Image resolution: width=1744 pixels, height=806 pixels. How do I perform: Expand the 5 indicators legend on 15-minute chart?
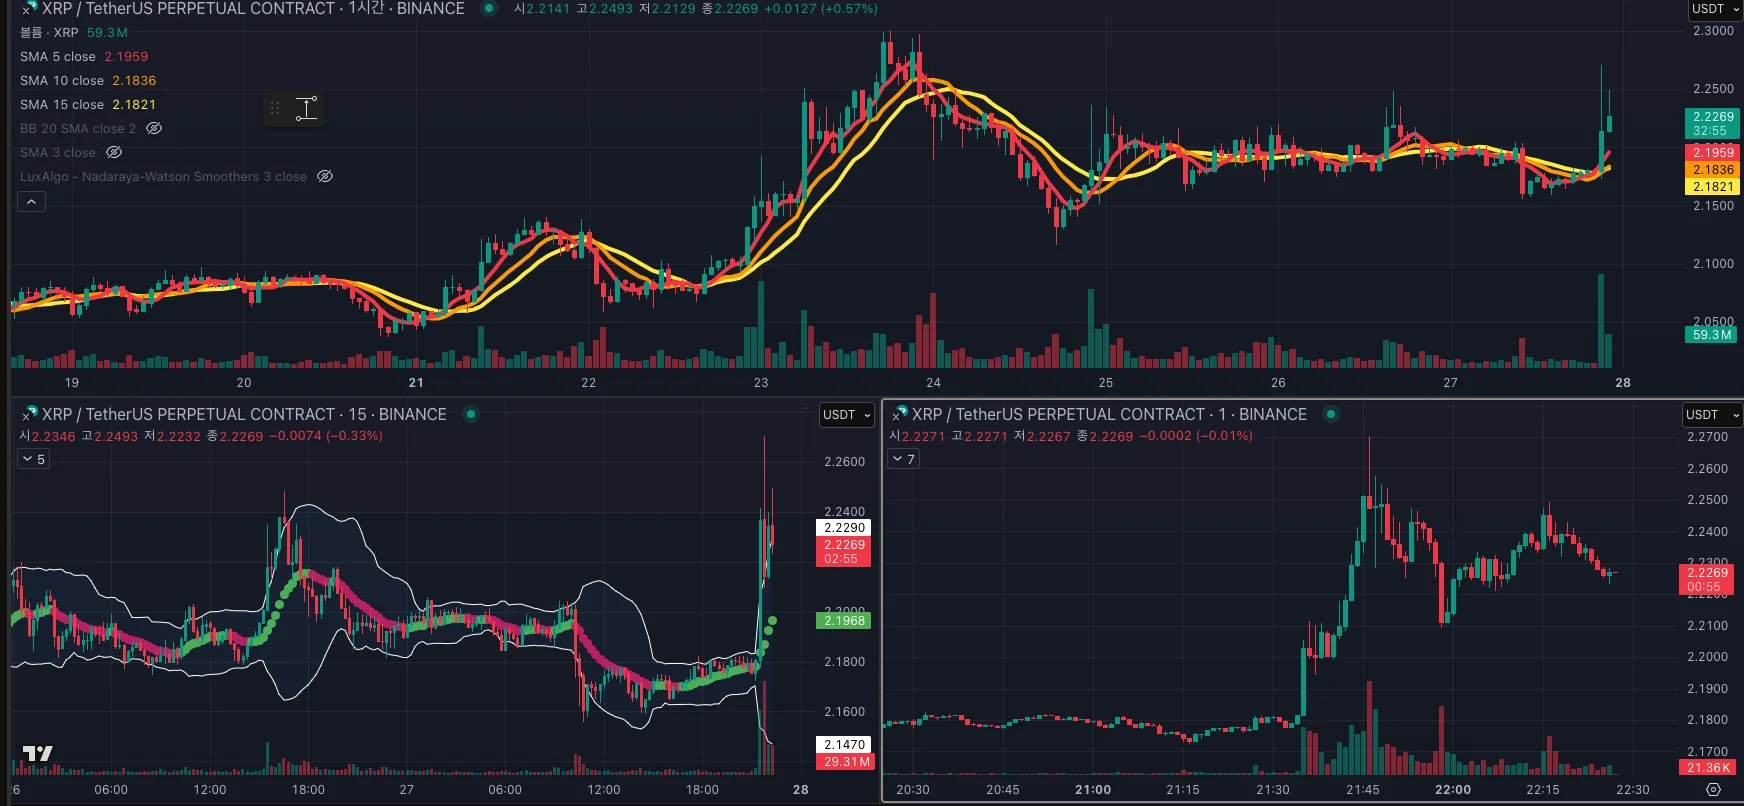34,459
